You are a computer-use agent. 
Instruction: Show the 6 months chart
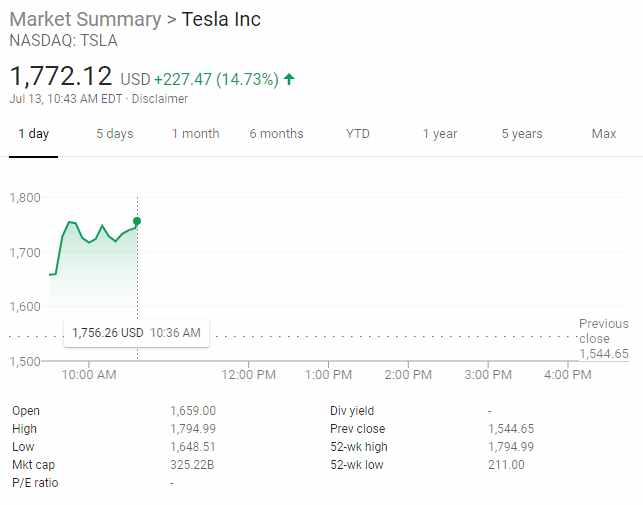pos(276,134)
